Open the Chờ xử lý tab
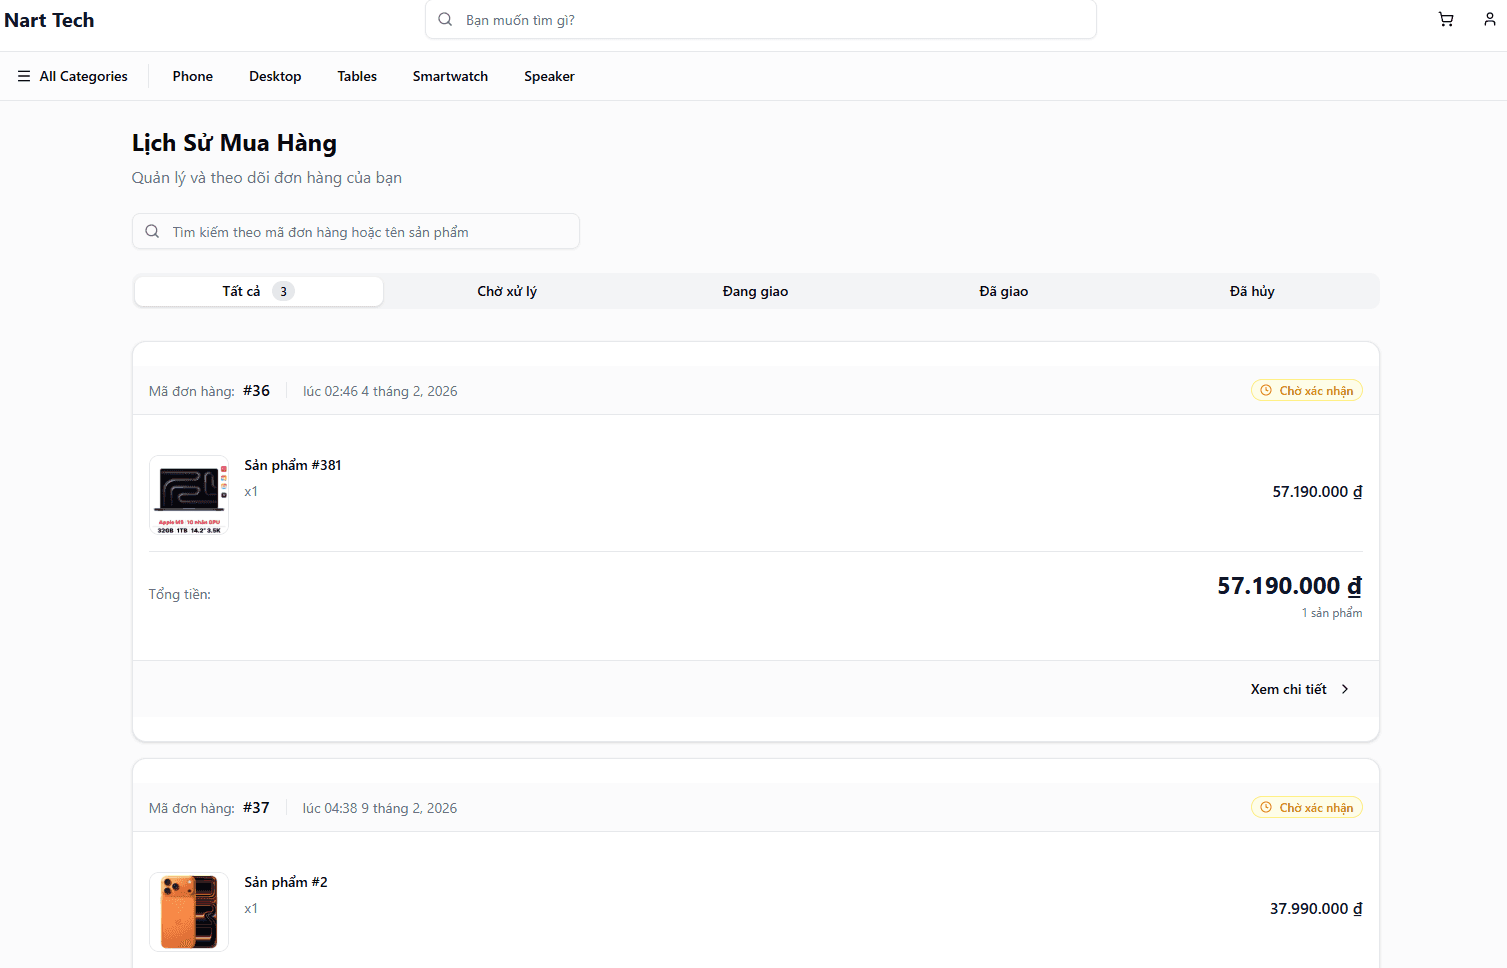This screenshot has height=968, width=1507. click(x=507, y=291)
